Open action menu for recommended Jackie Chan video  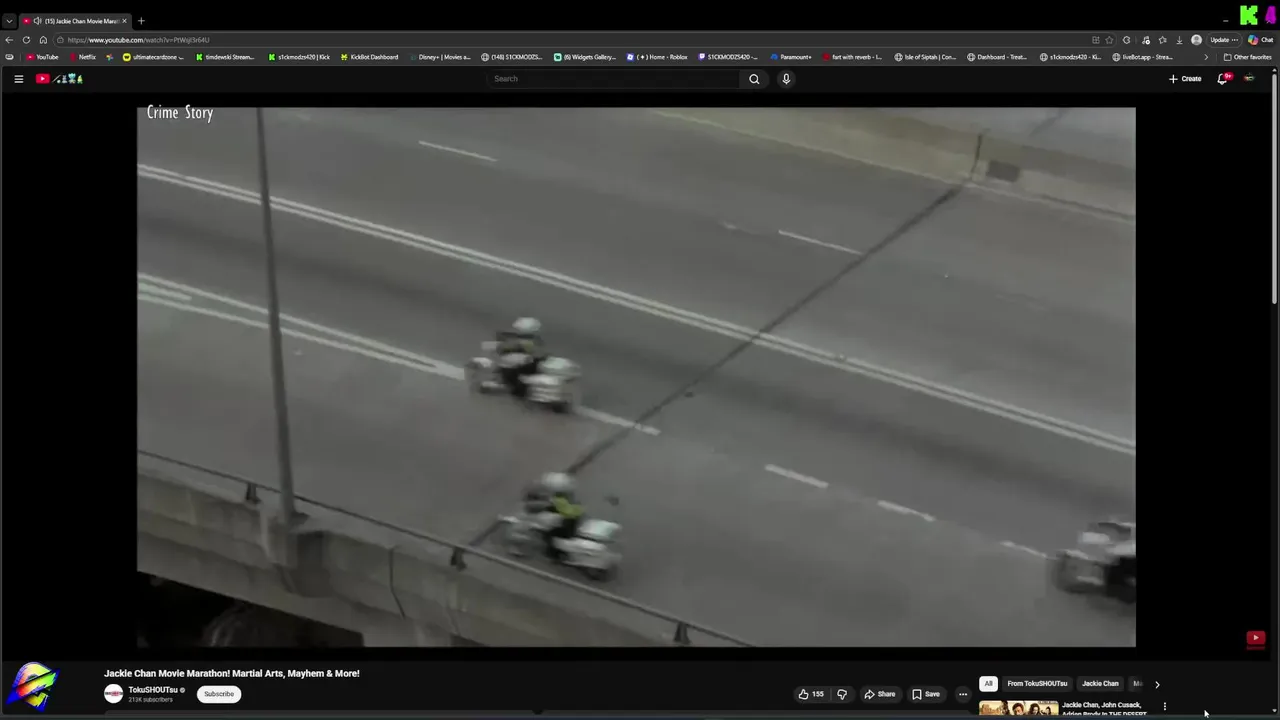[x=1164, y=707]
